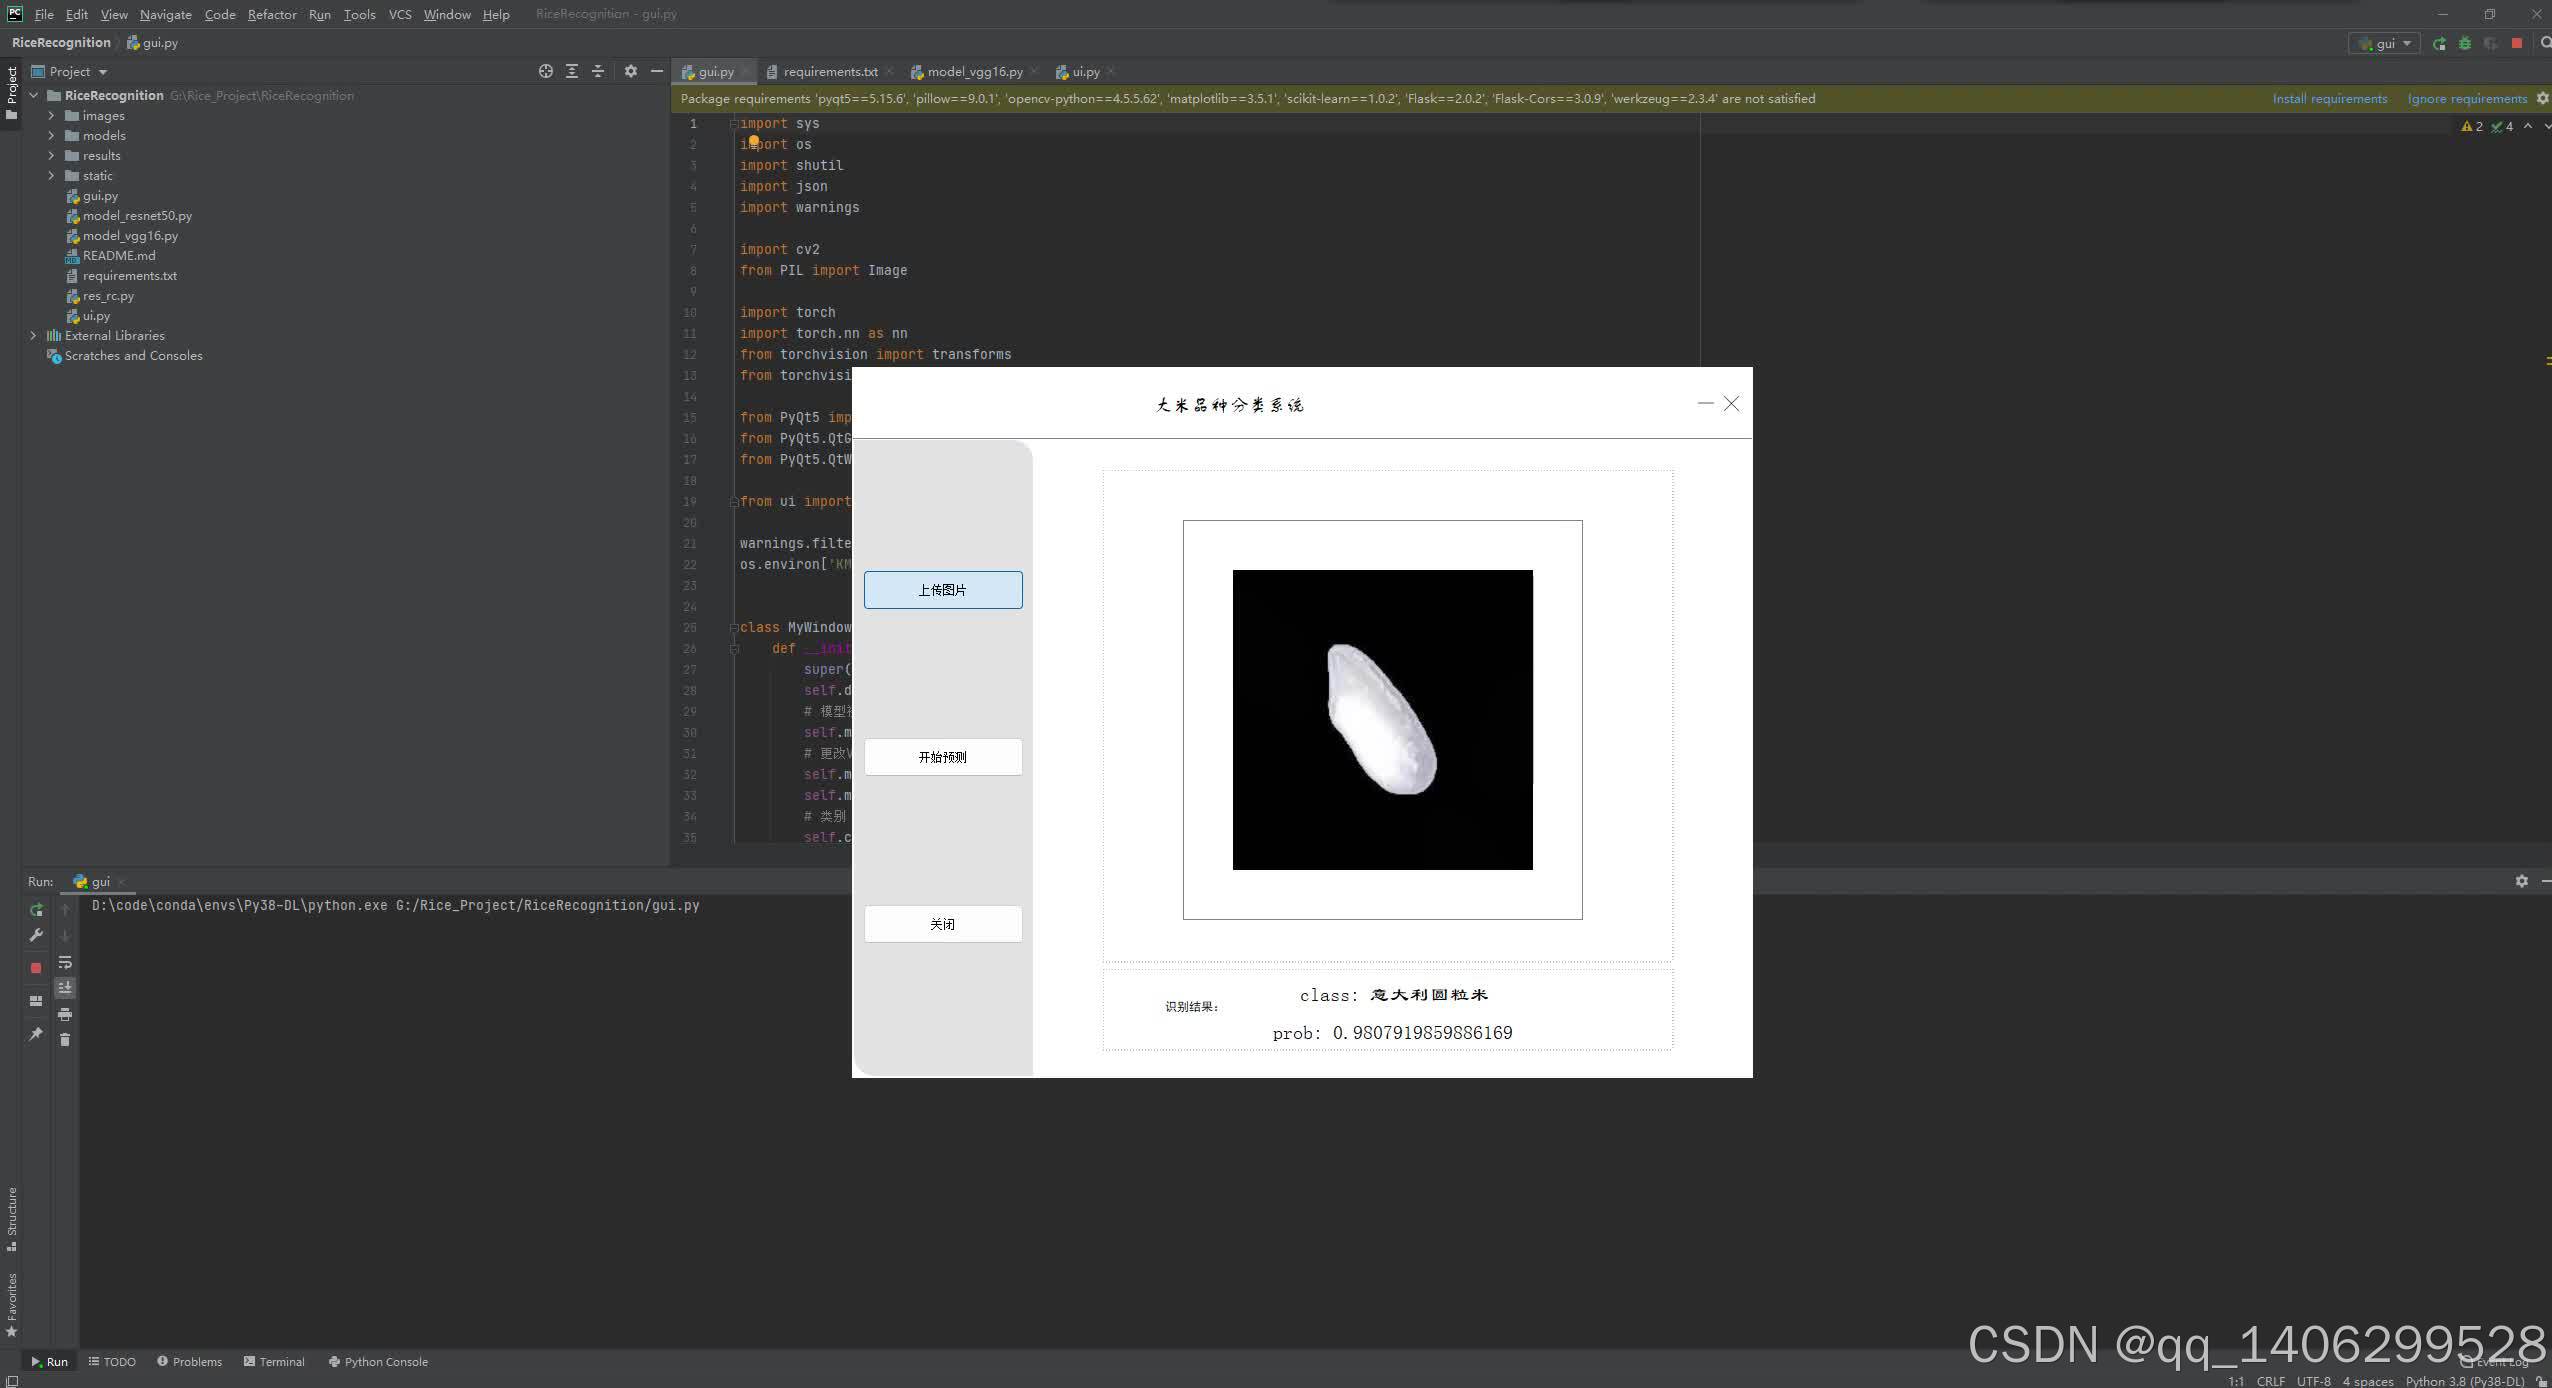Click Install requirements link
The height and width of the screenshot is (1388, 2552).
pyautogui.click(x=2329, y=98)
